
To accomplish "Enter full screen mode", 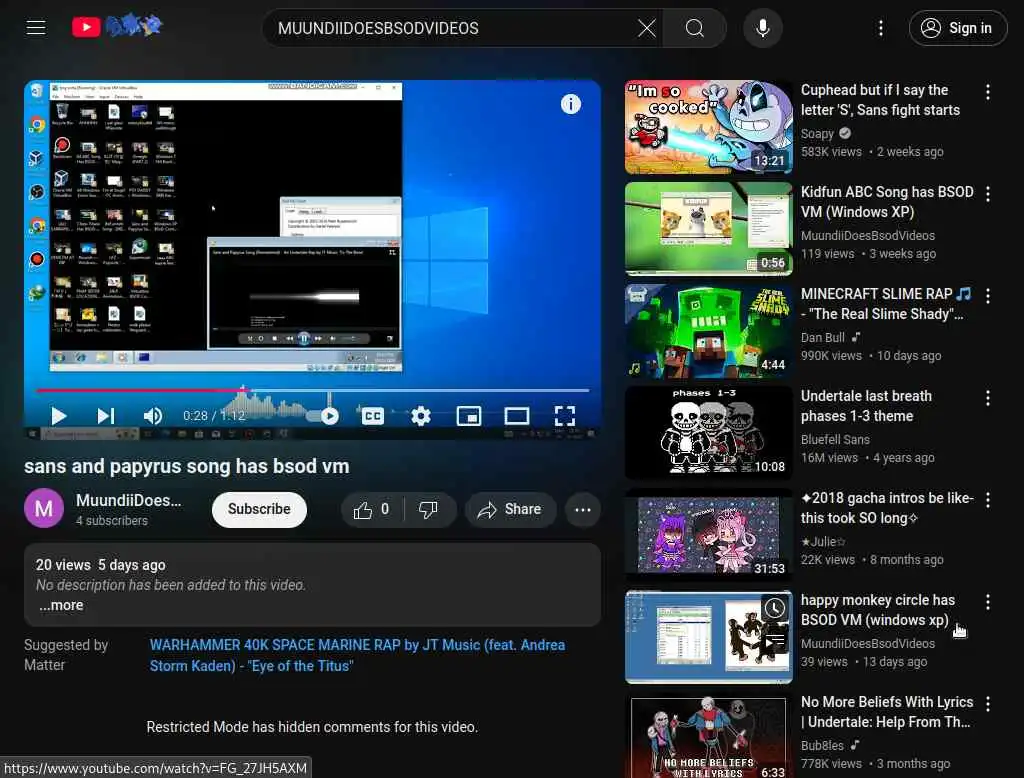I will [x=565, y=415].
